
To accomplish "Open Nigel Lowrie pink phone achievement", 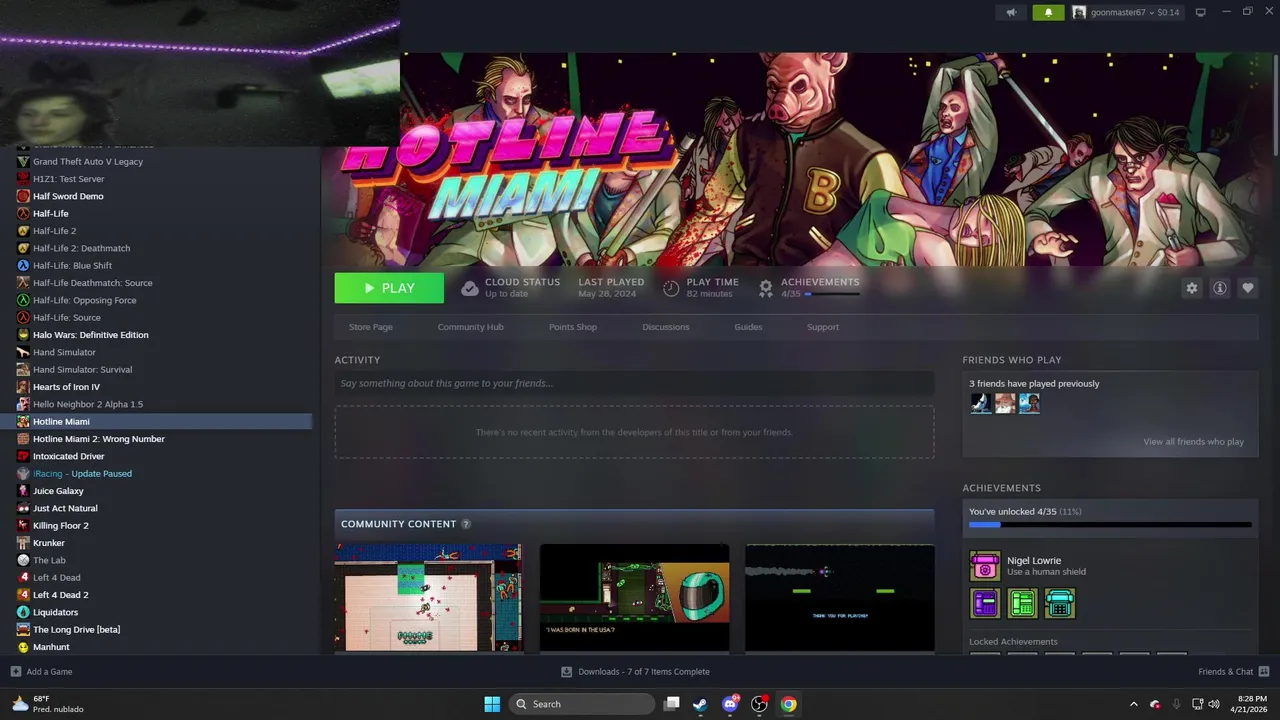I will tap(985, 566).
